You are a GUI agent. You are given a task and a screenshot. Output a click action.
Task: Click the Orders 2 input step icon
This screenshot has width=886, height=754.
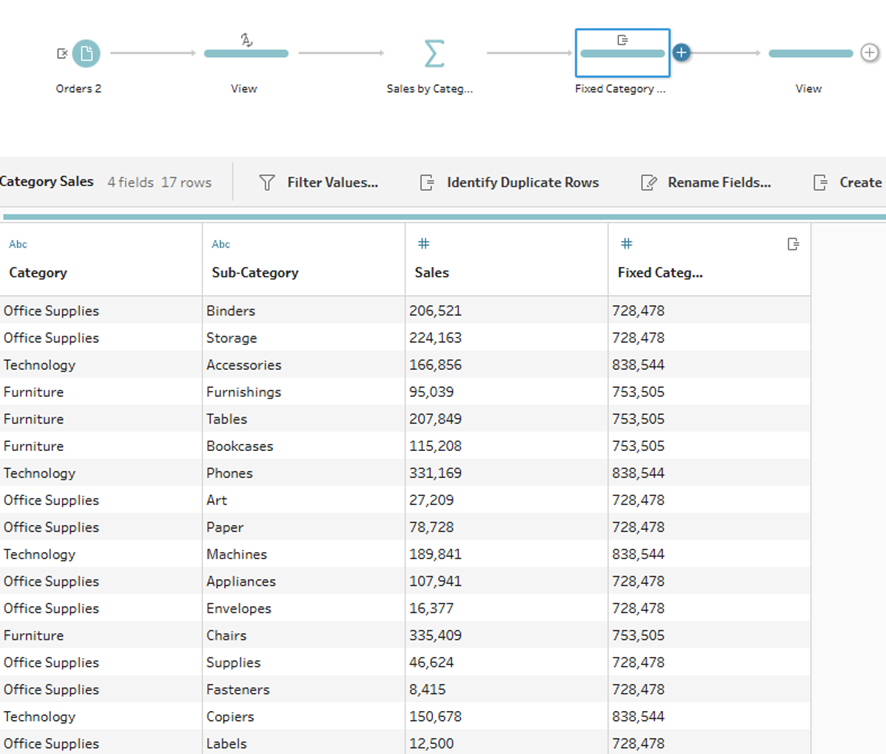pyautogui.click(x=86, y=53)
